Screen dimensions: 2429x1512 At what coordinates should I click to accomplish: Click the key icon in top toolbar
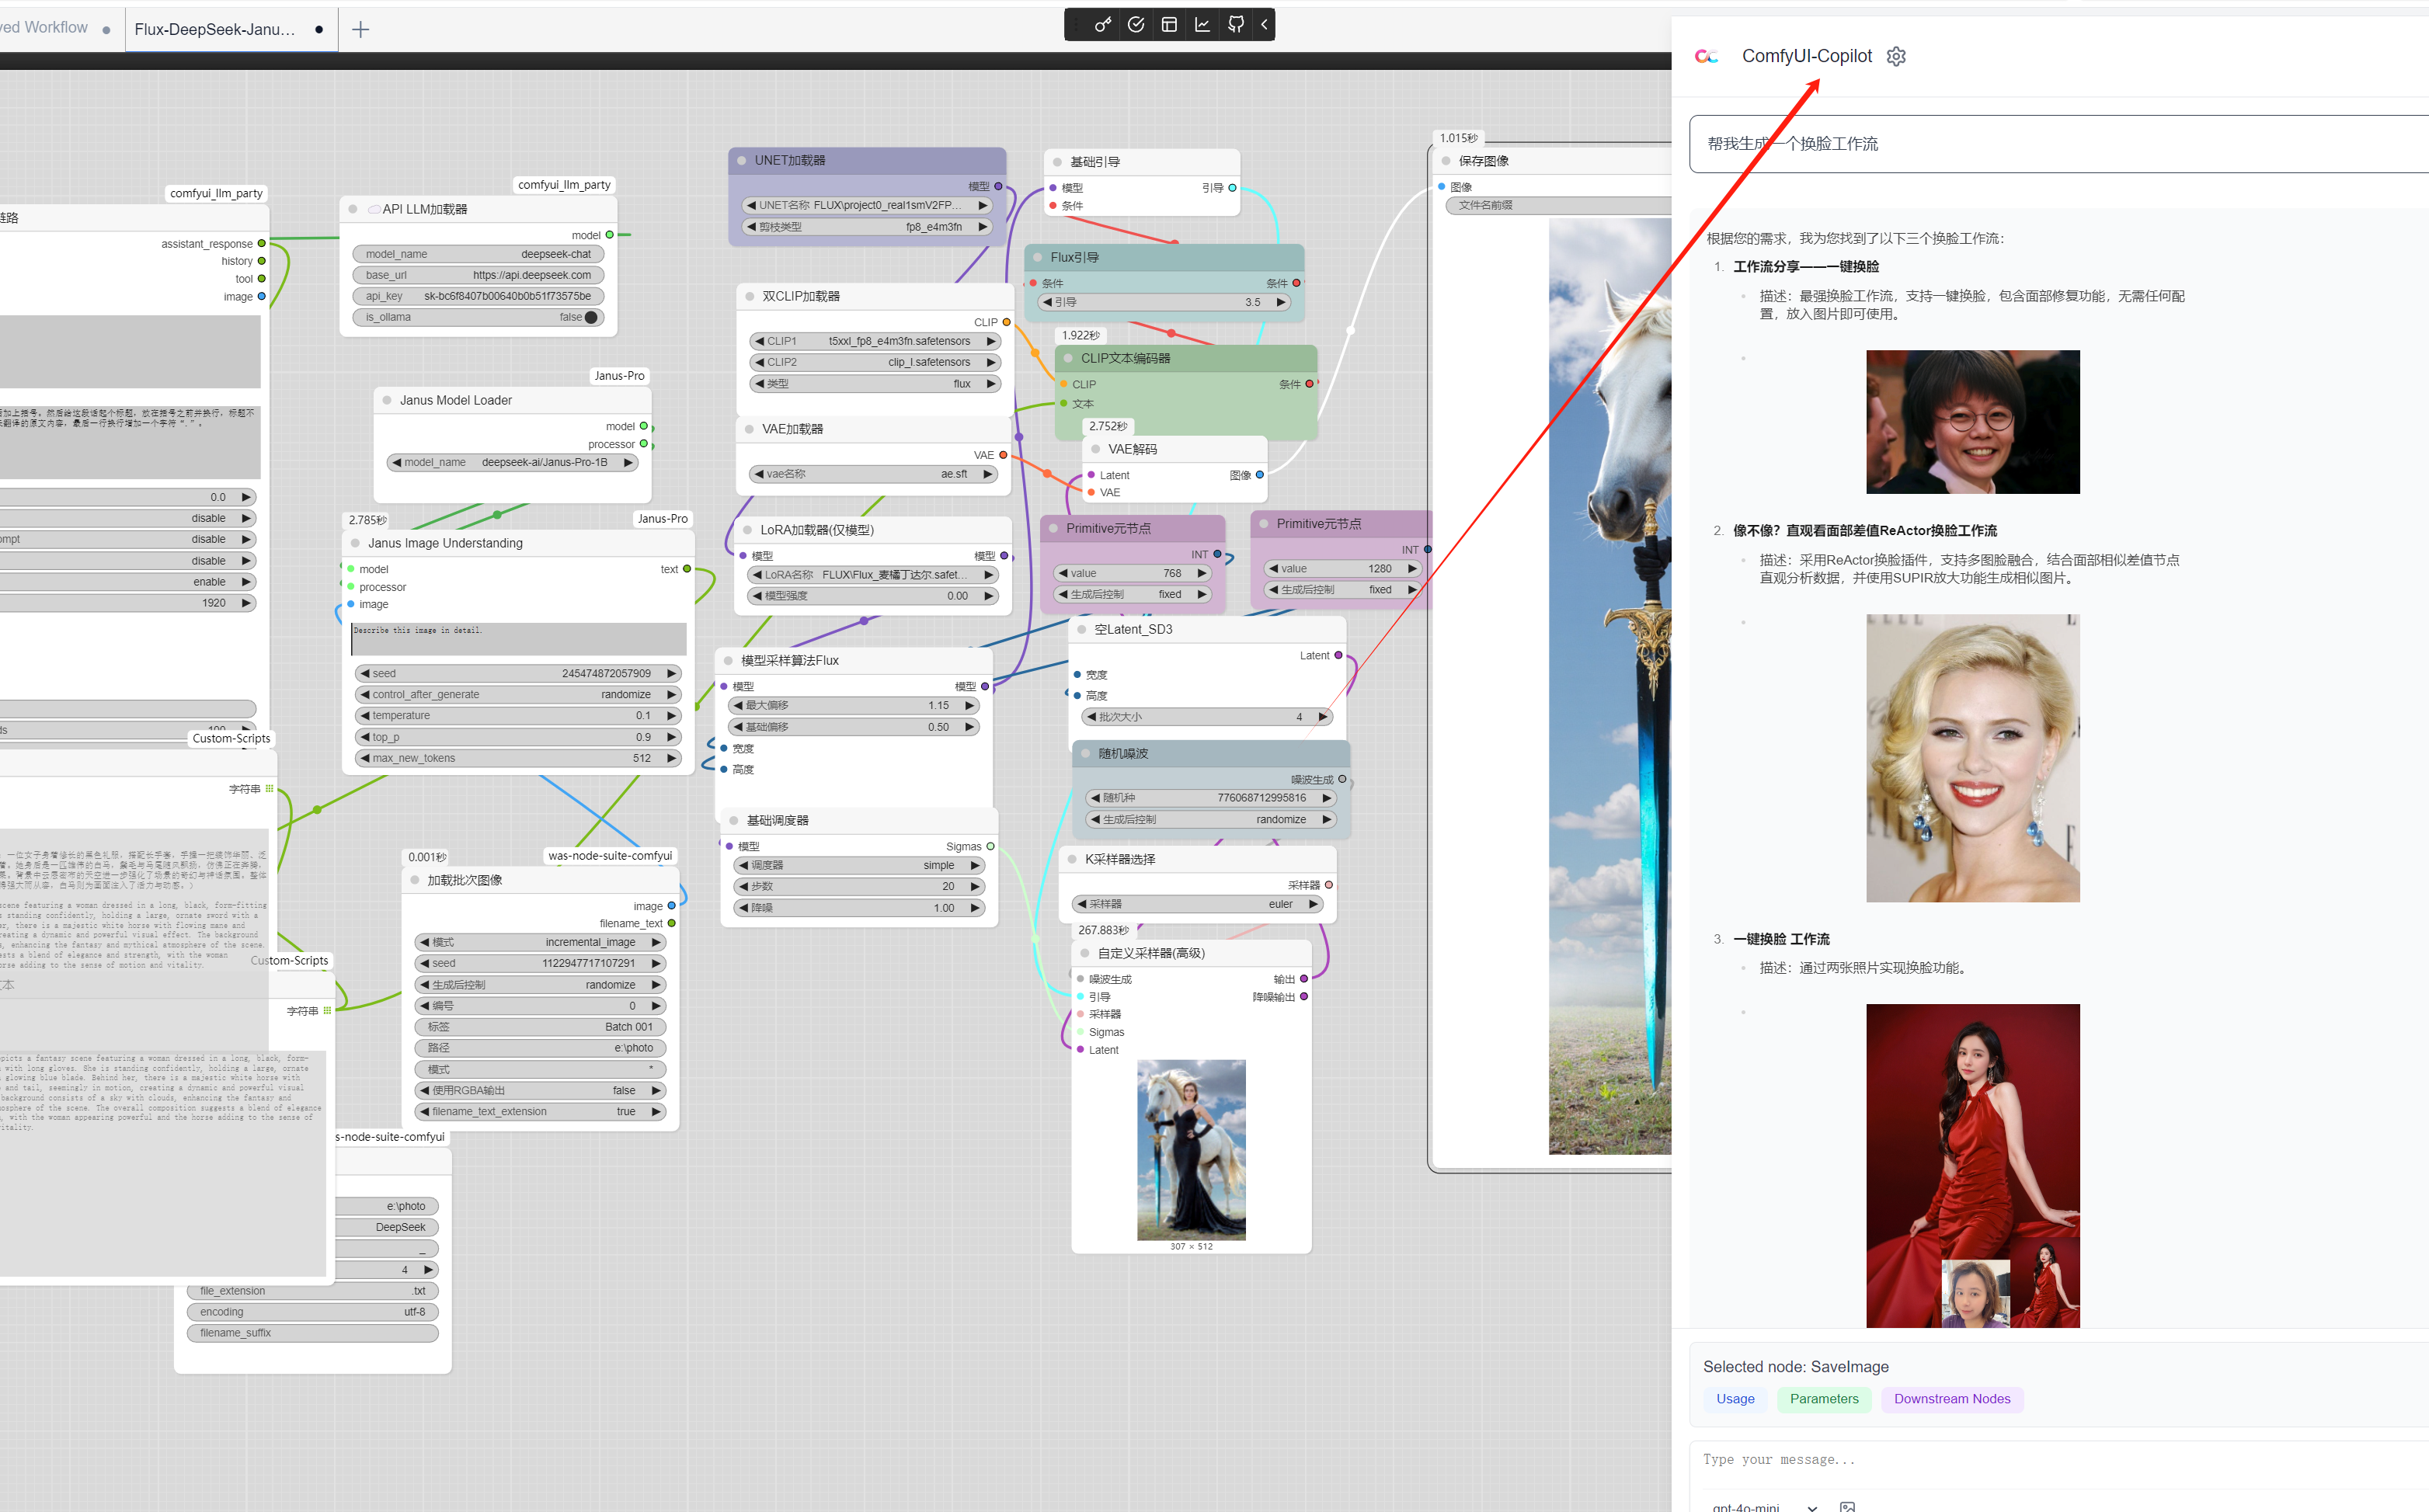(1102, 25)
